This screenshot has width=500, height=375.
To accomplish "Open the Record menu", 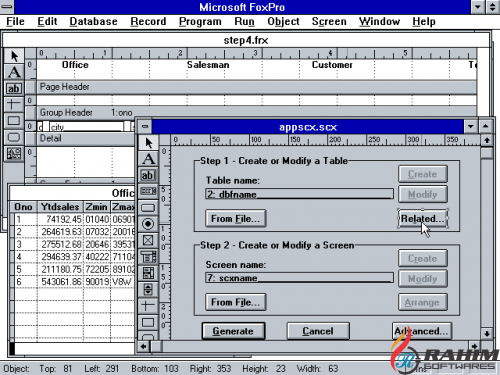I will pos(148,22).
